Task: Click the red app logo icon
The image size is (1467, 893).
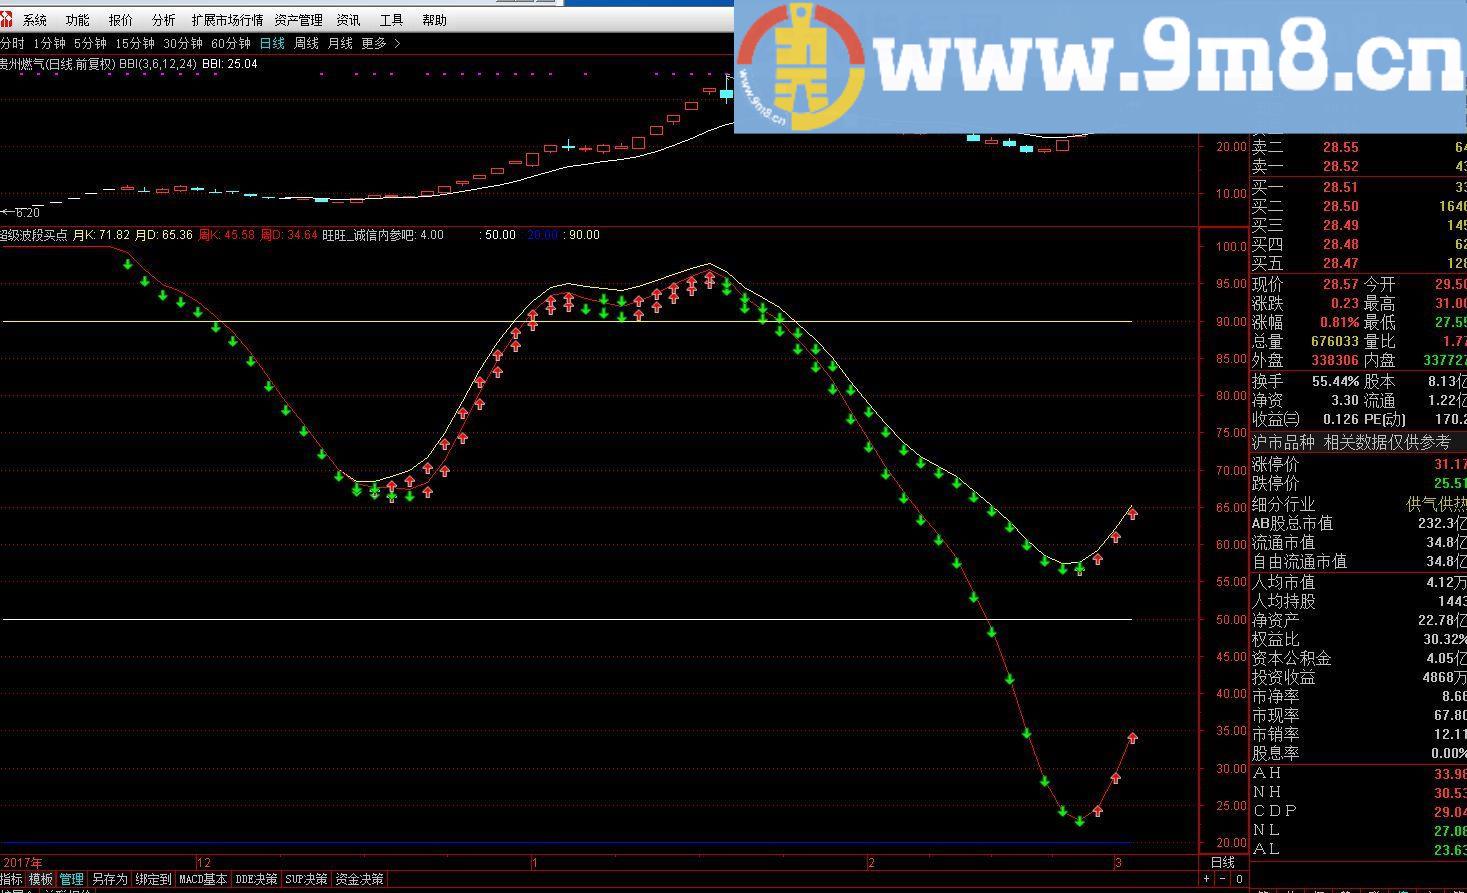Action: coord(6,20)
